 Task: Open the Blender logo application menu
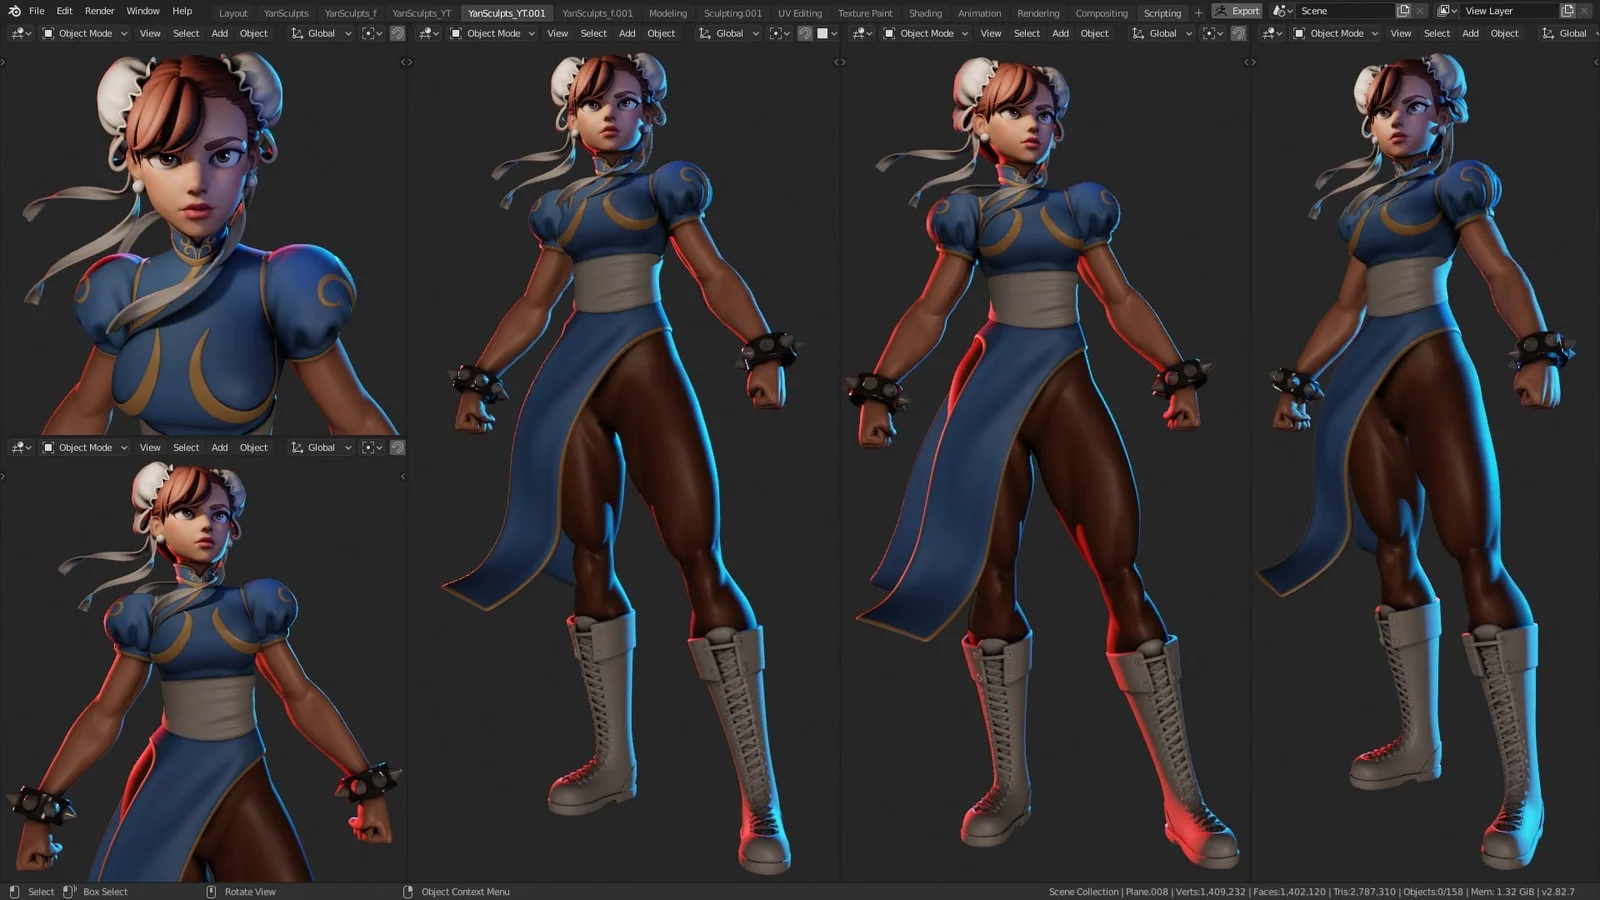pos(13,11)
